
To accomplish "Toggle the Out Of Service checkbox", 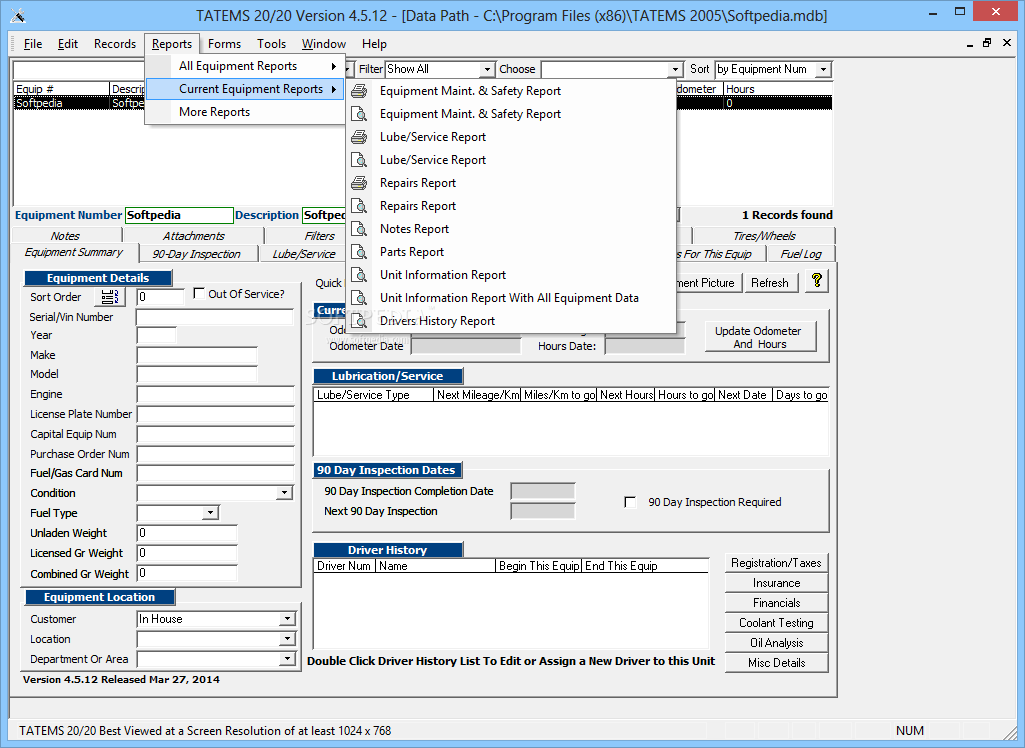I will (x=199, y=294).
